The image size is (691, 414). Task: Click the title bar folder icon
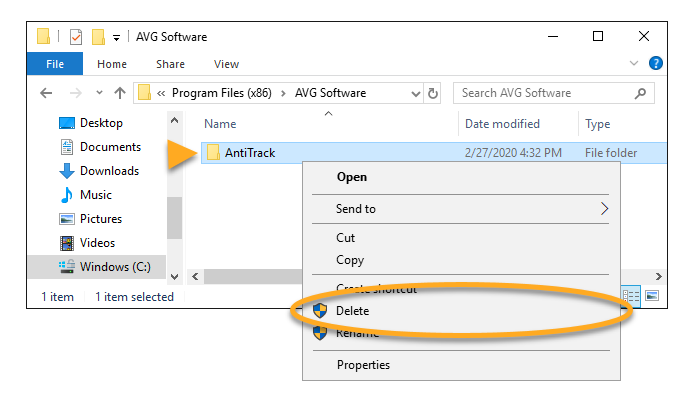pos(43,37)
